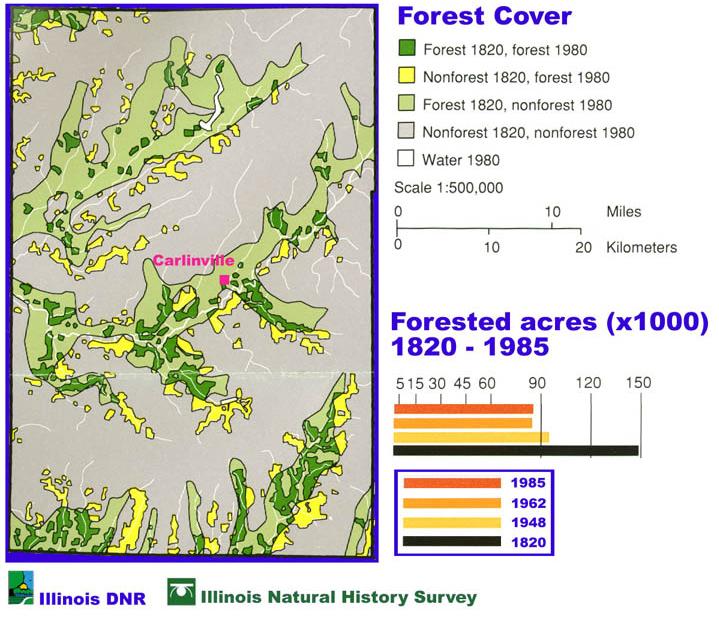
Task: Click the yellow nonforest 1820 legend swatch
Action: 406,76
